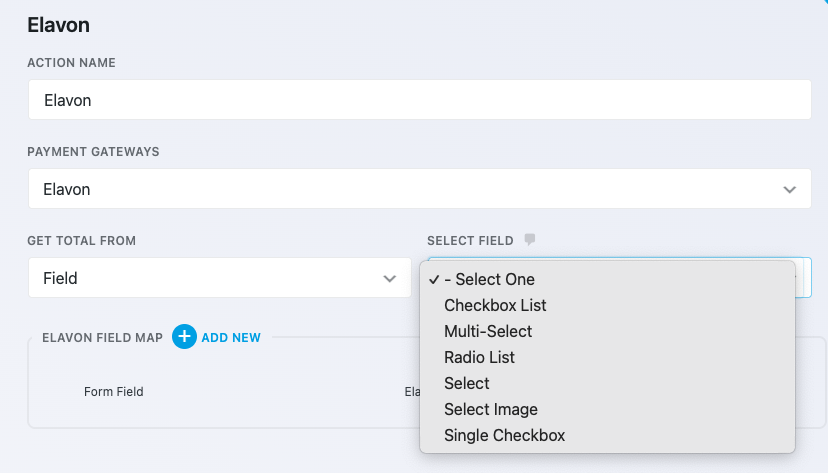Choose 'Checkbox List' option
This screenshot has height=473, width=828.
coord(607,305)
